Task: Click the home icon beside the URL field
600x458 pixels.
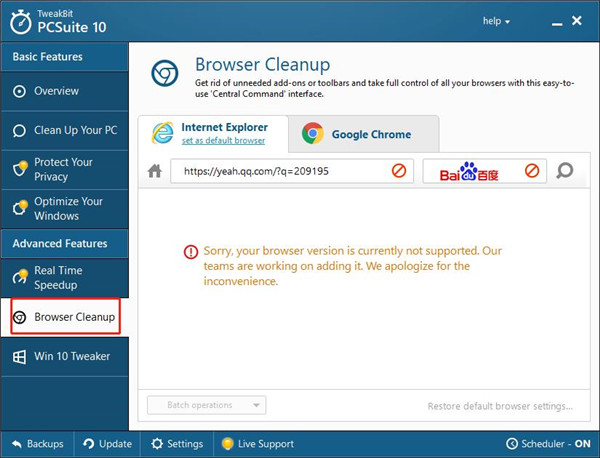Action: click(154, 171)
